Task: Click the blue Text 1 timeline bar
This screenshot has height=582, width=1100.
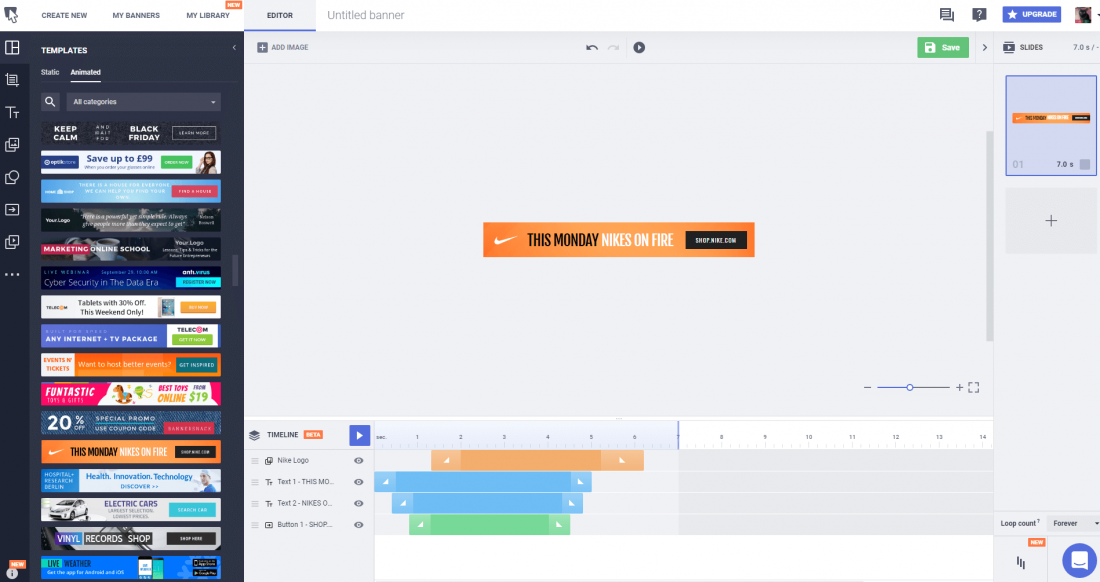Action: point(483,482)
